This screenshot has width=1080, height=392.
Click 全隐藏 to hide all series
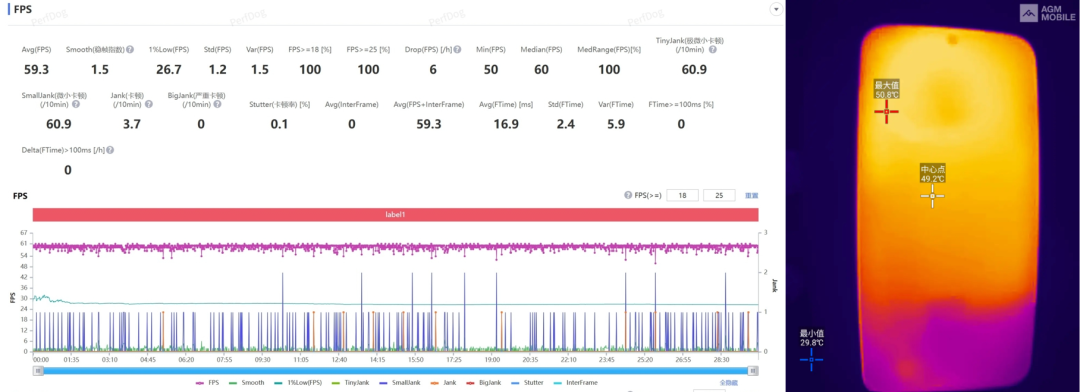[x=729, y=382]
